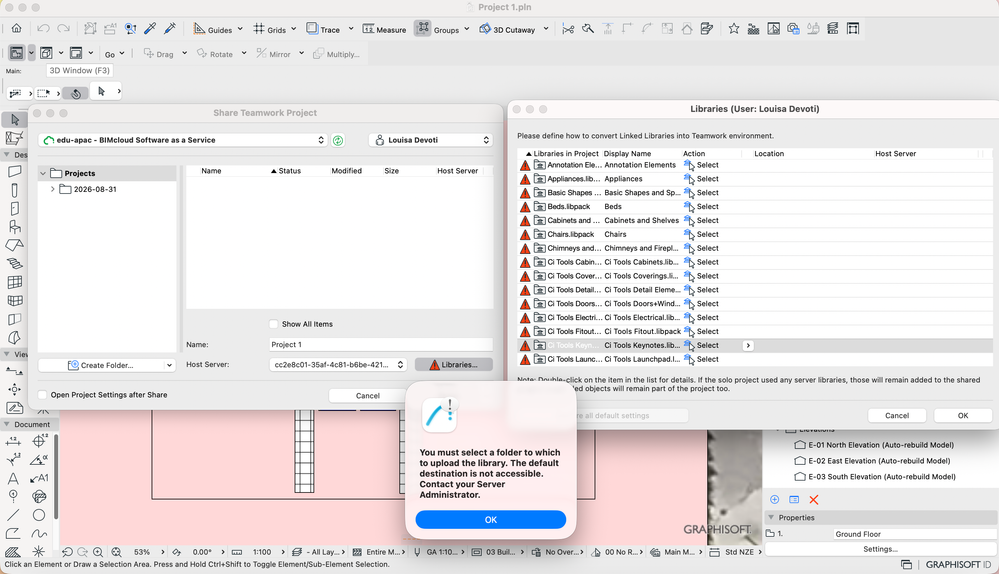
Task: Click the Undo arrow icon
Action: 43,29
